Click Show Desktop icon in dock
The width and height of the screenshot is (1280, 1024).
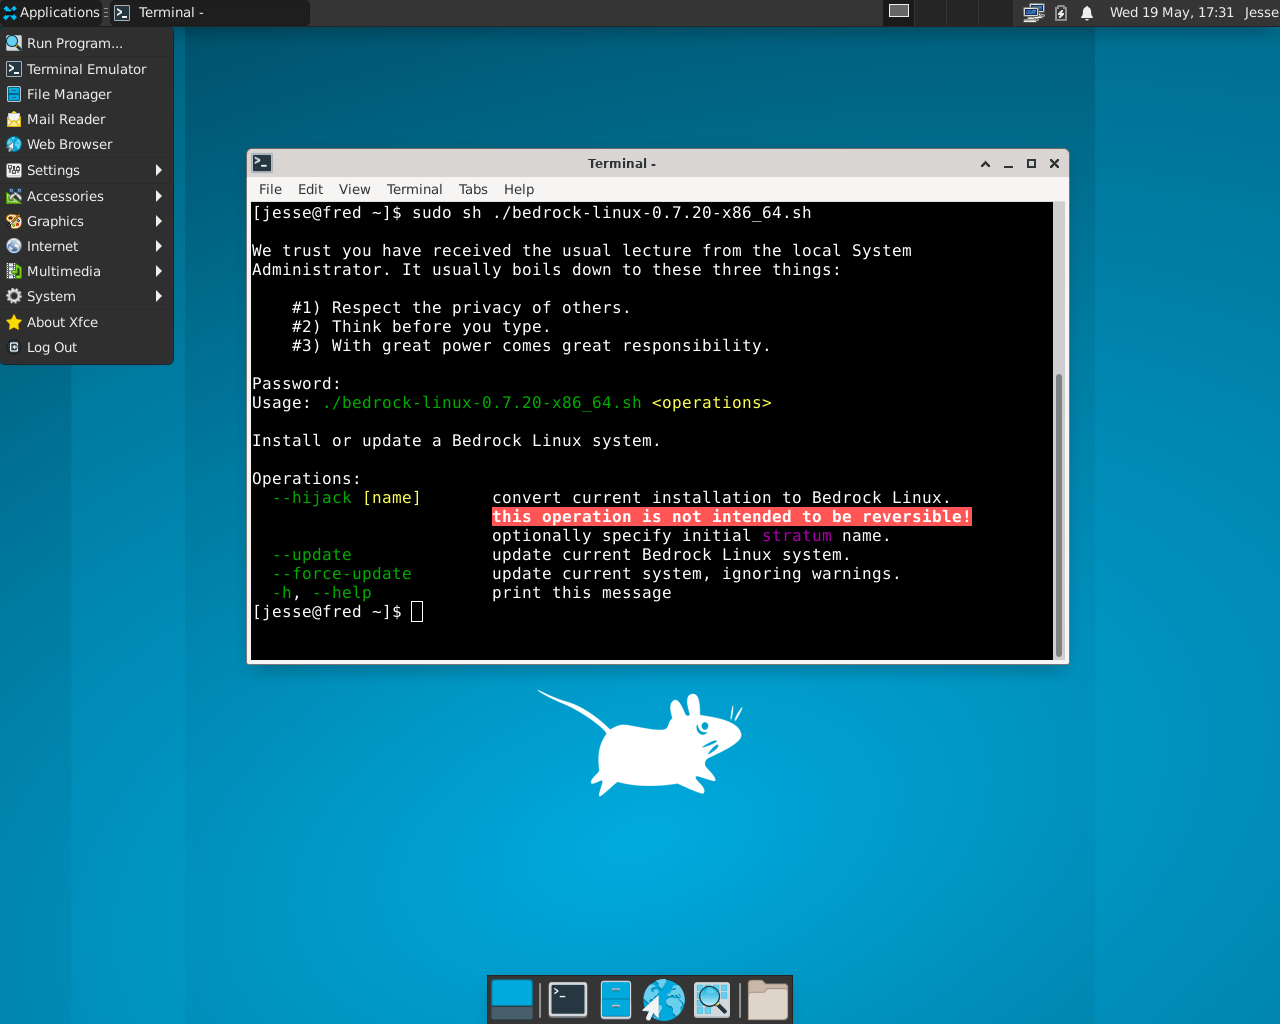coord(512,999)
